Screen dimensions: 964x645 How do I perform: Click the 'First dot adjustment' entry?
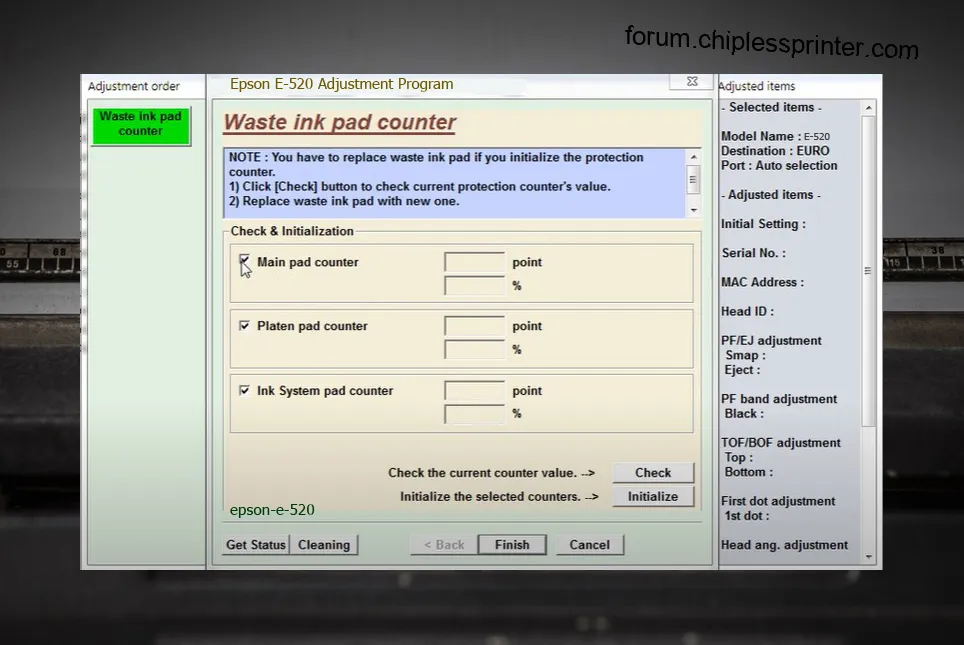[778, 501]
